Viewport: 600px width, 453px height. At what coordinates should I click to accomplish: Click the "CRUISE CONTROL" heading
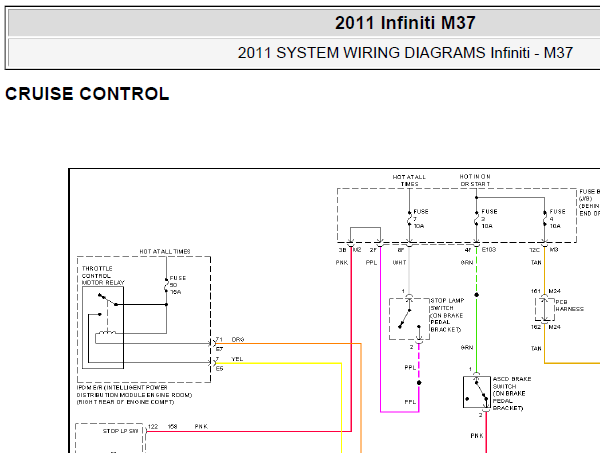pyautogui.click(x=87, y=94)
